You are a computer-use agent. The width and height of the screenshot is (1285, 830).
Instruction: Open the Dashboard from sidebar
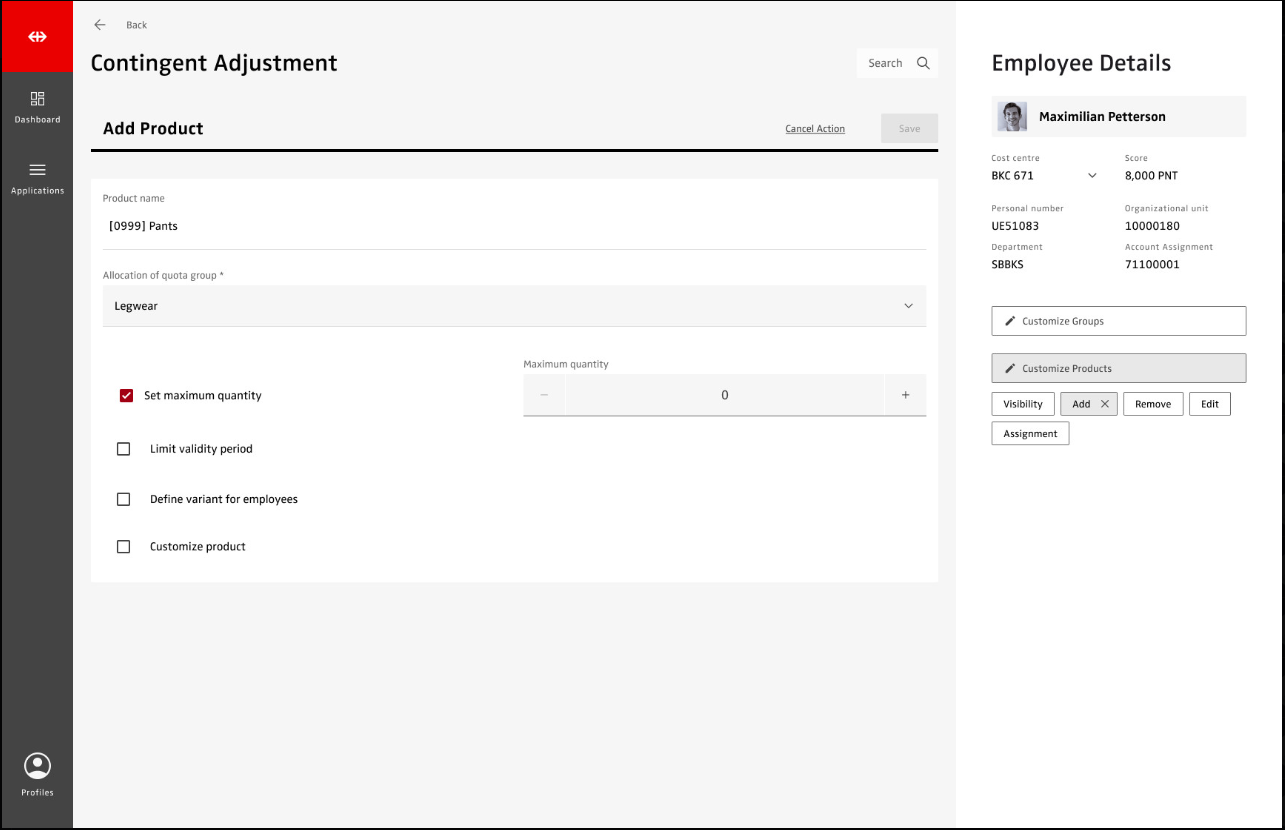pos(37,100)
